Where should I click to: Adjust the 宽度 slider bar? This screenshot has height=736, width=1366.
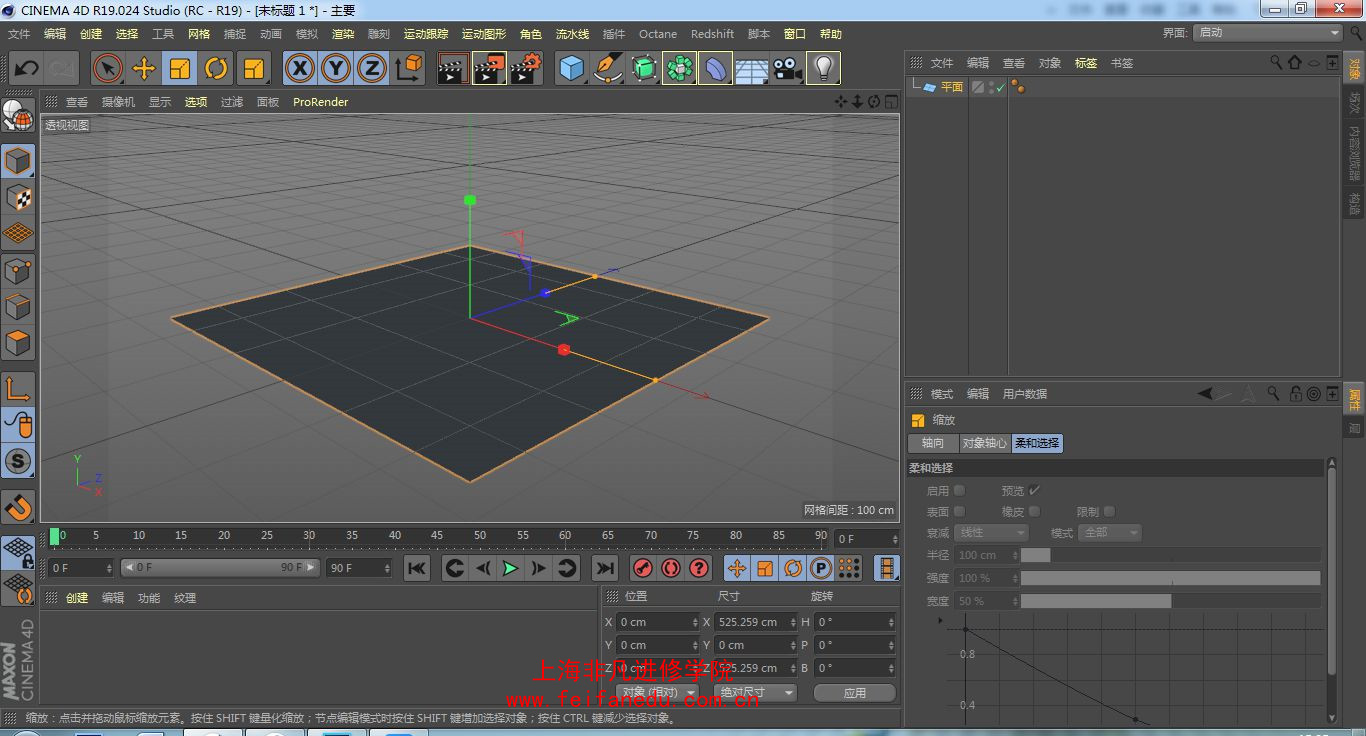(x=1170, y=601)
